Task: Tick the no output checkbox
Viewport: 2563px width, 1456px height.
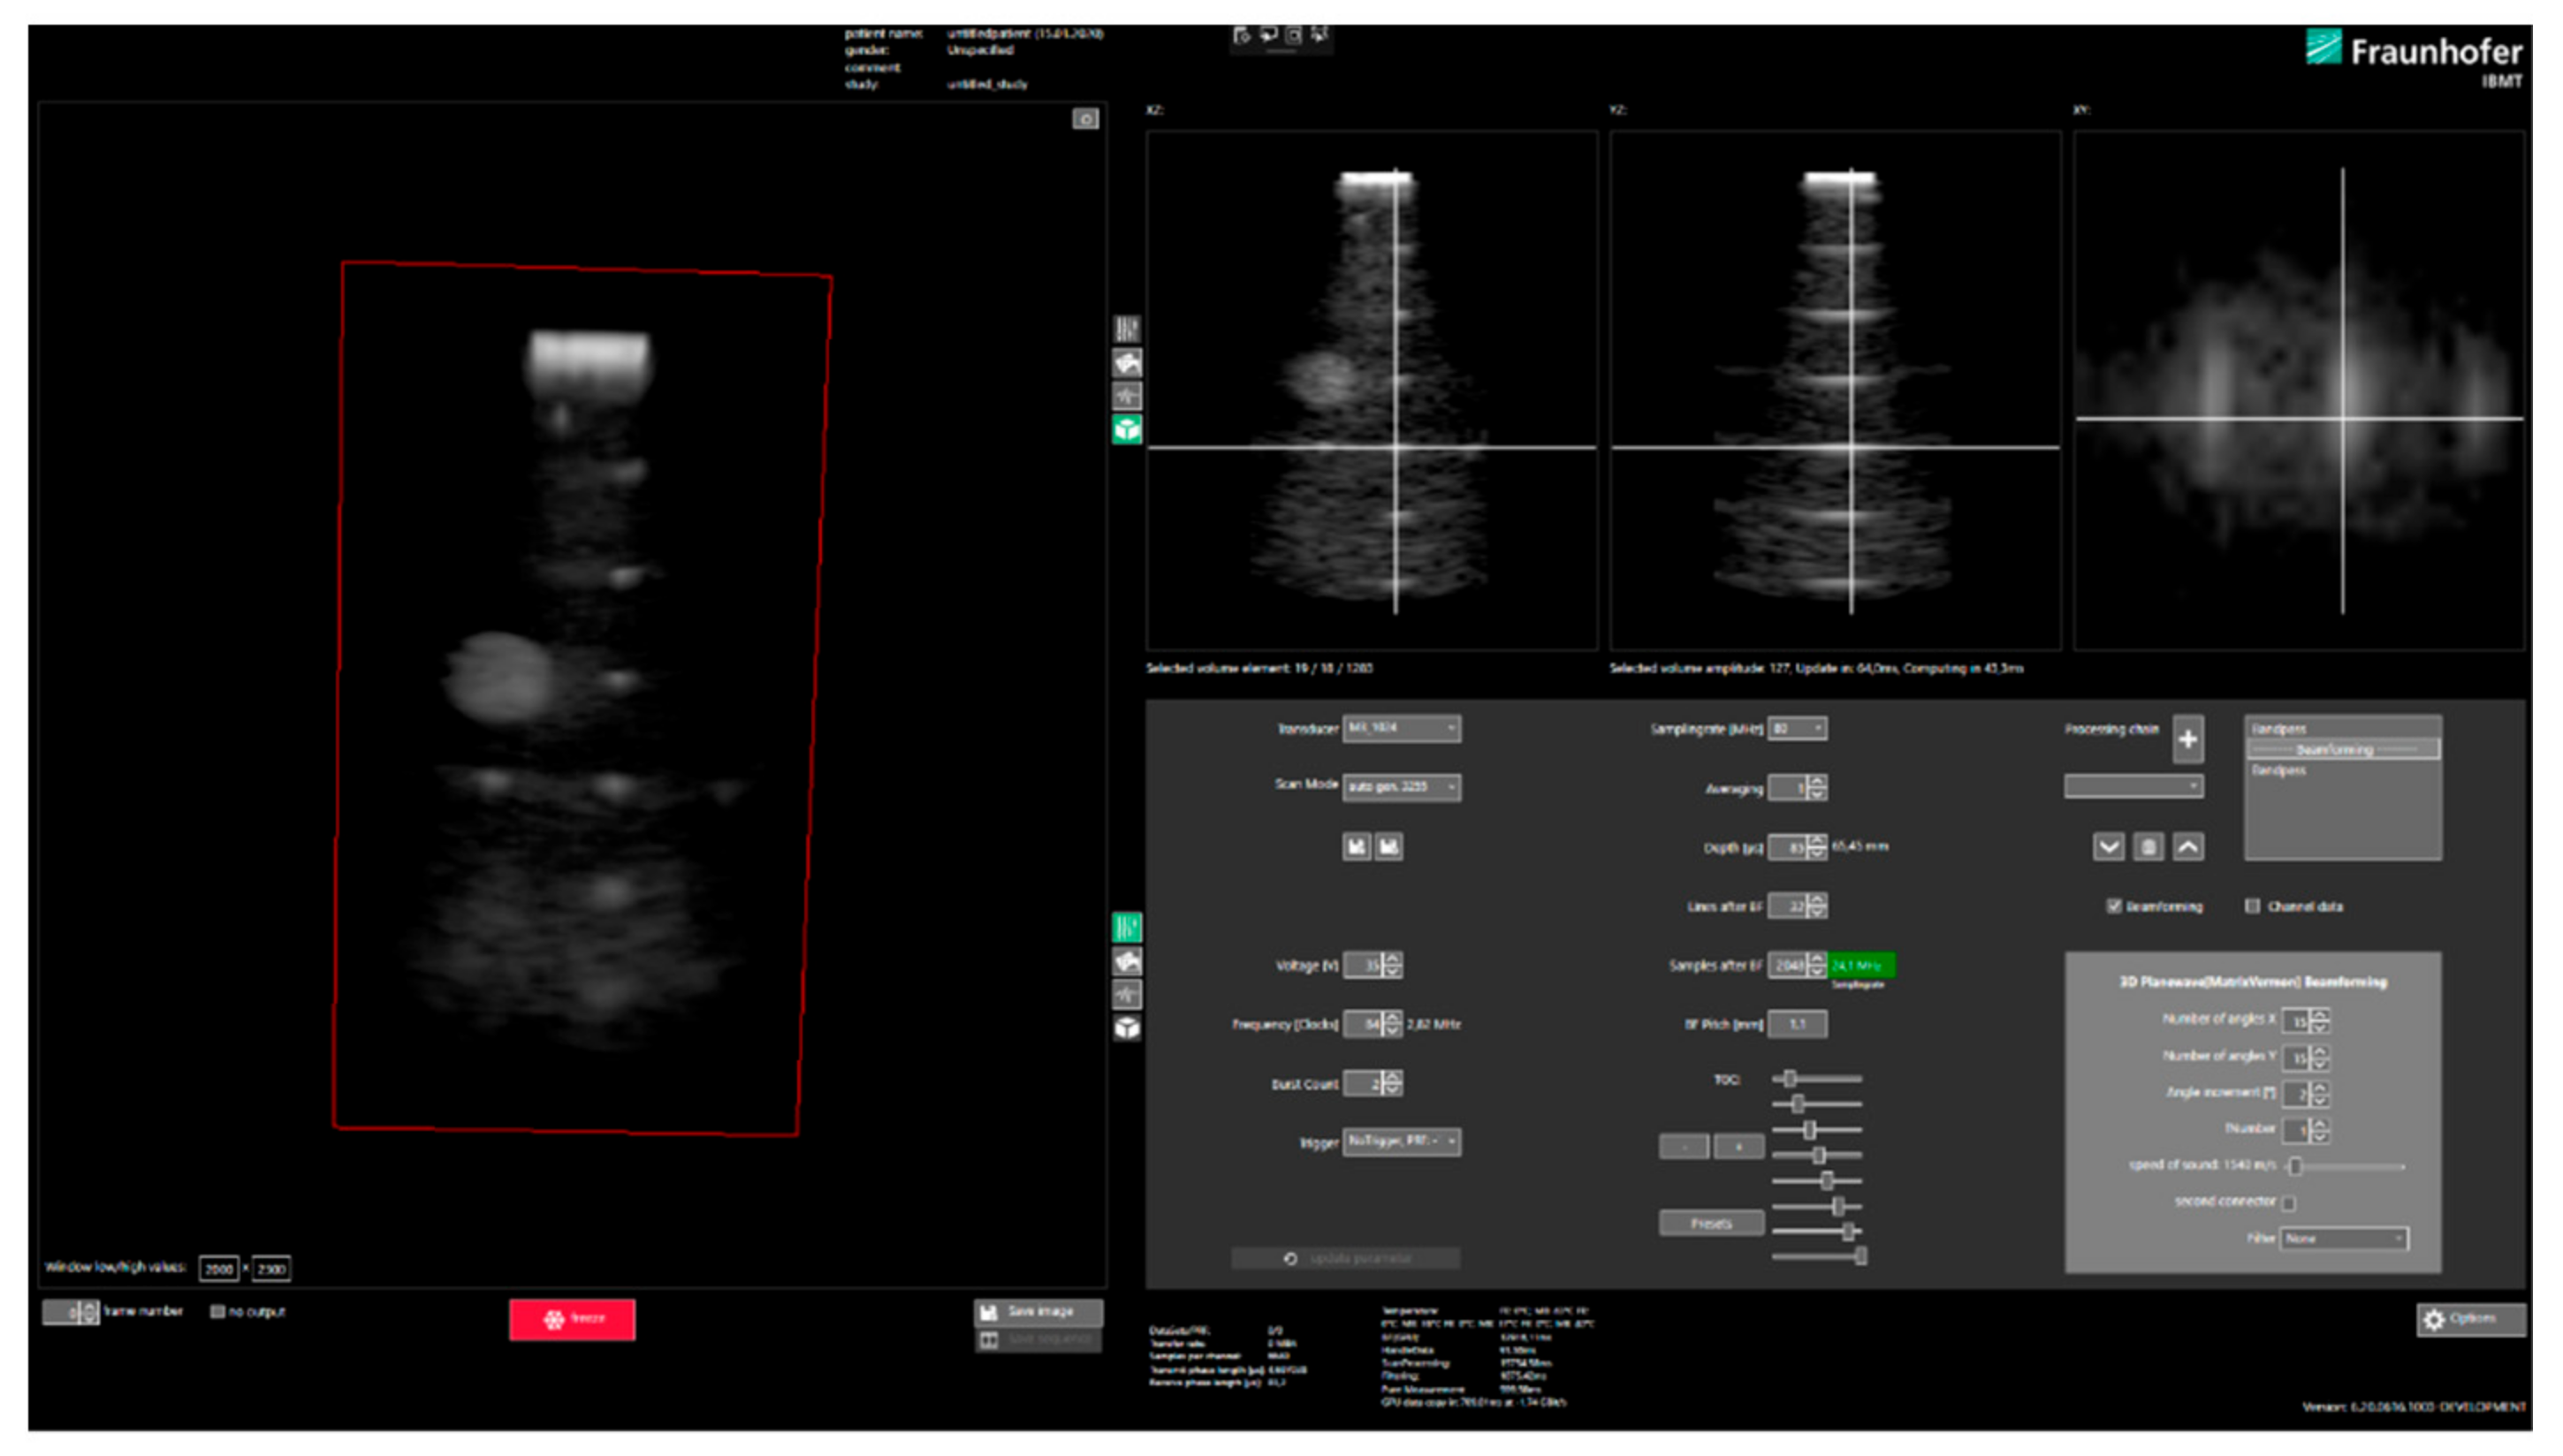Action: [217, 1311]
